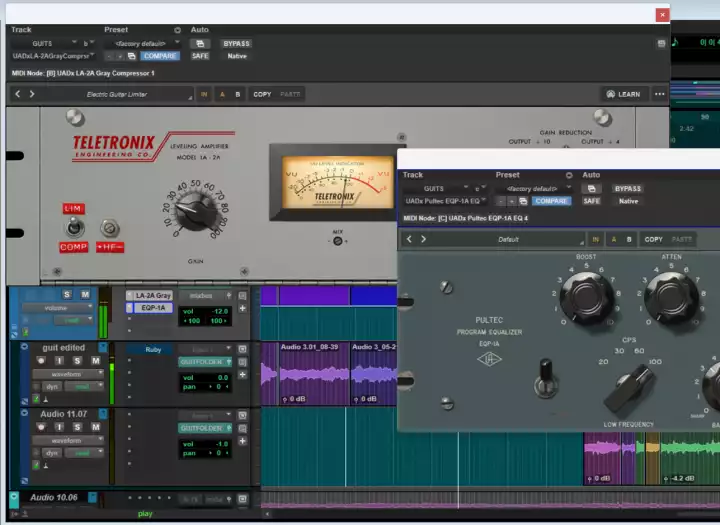Click the LA-2A Learn MIDI button
720x525 pixels.
coord(624,94)
